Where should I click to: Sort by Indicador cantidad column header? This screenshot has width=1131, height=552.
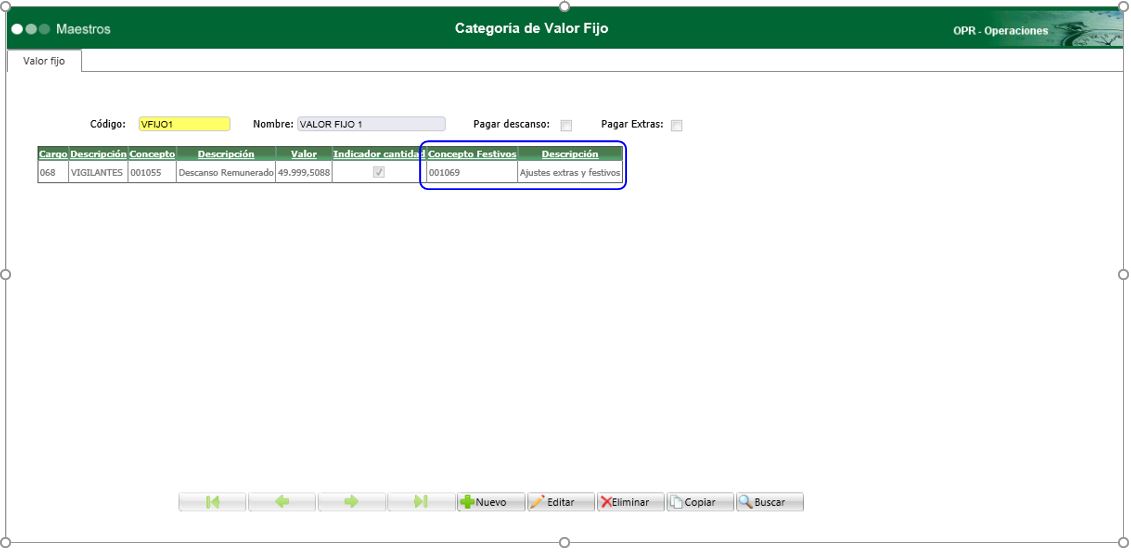click(379, 154)
